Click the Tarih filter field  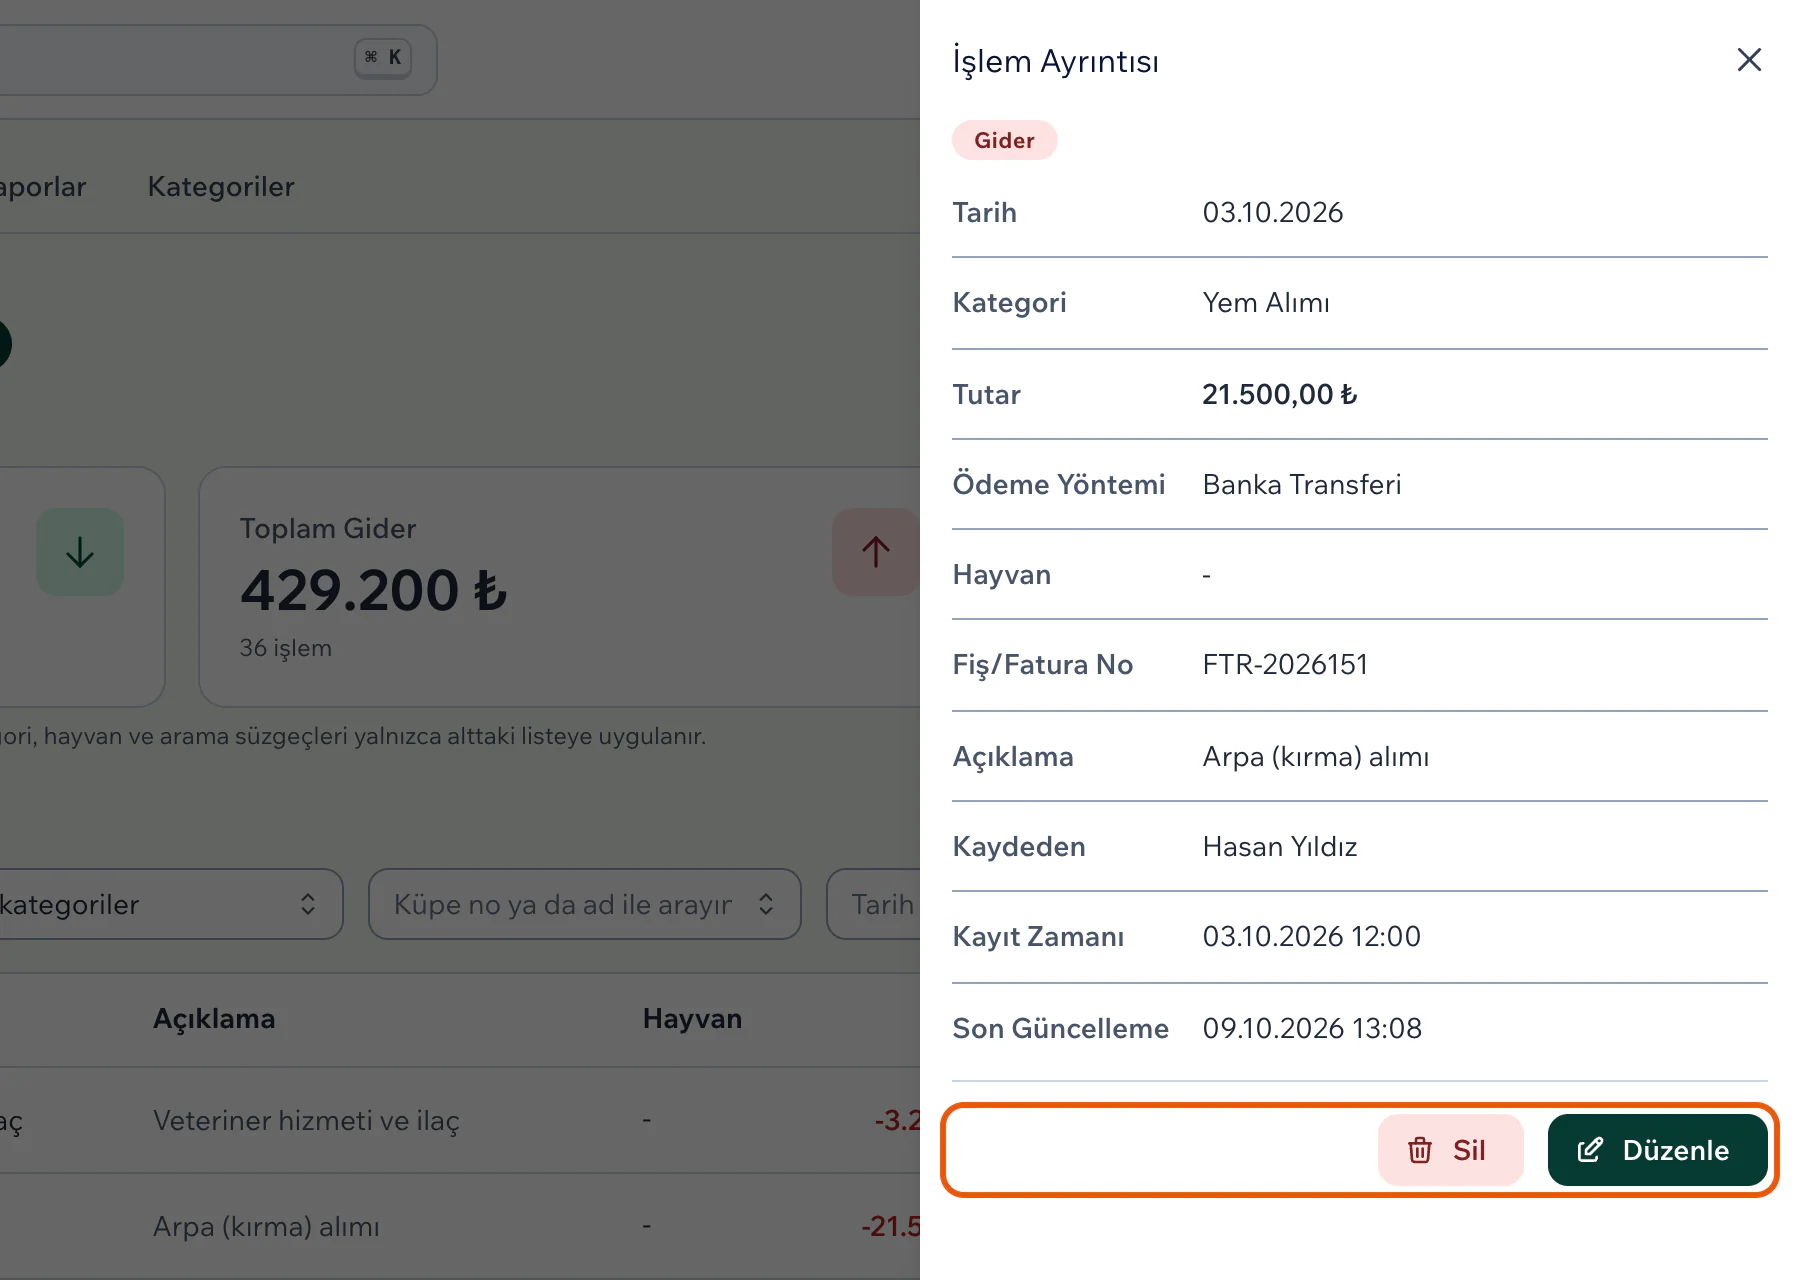click(874, 904)
